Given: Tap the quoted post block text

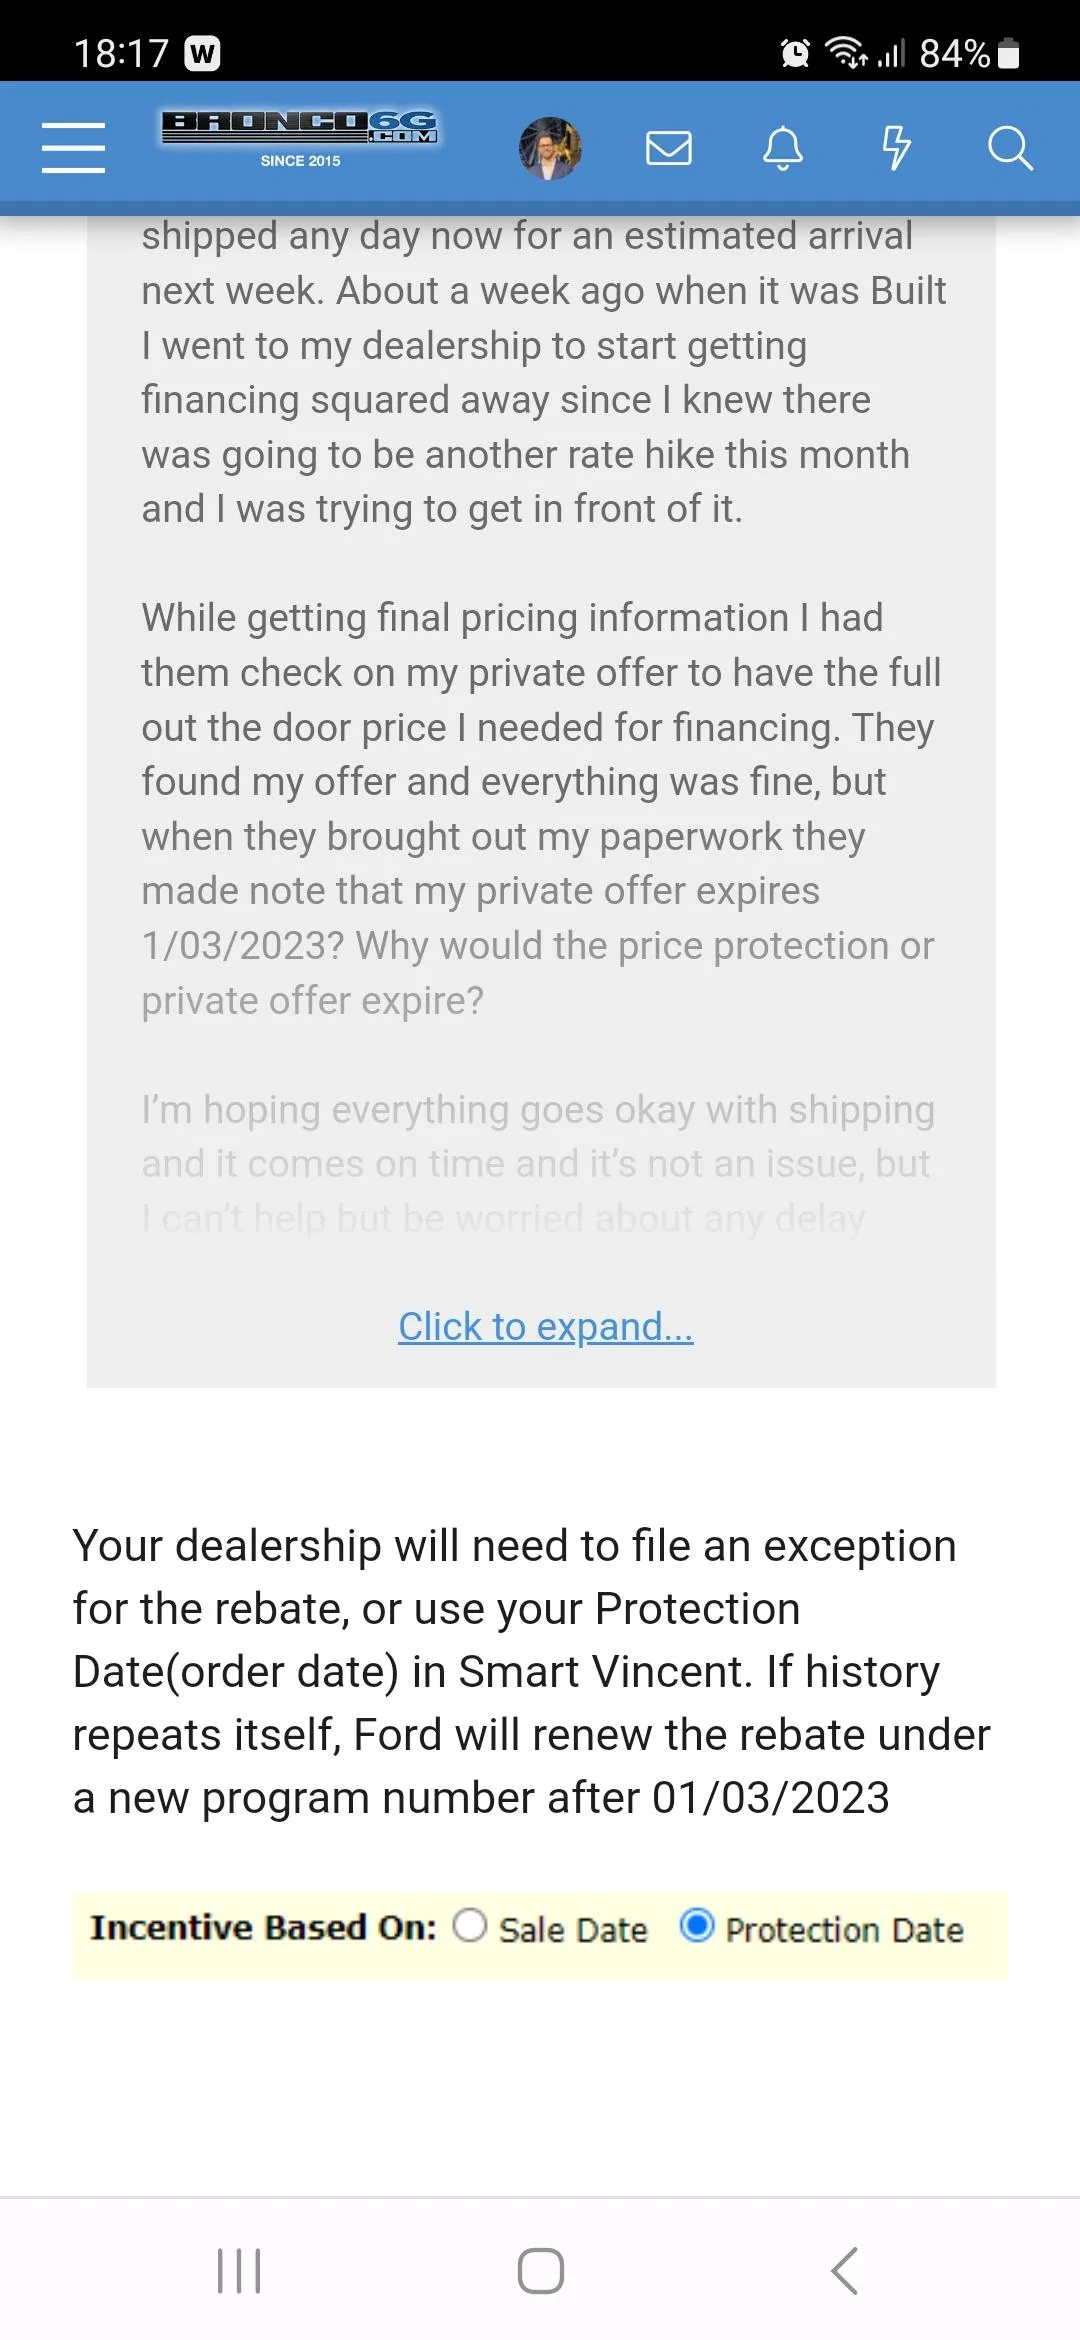Looking at the screenshot, I should [541, 727].
